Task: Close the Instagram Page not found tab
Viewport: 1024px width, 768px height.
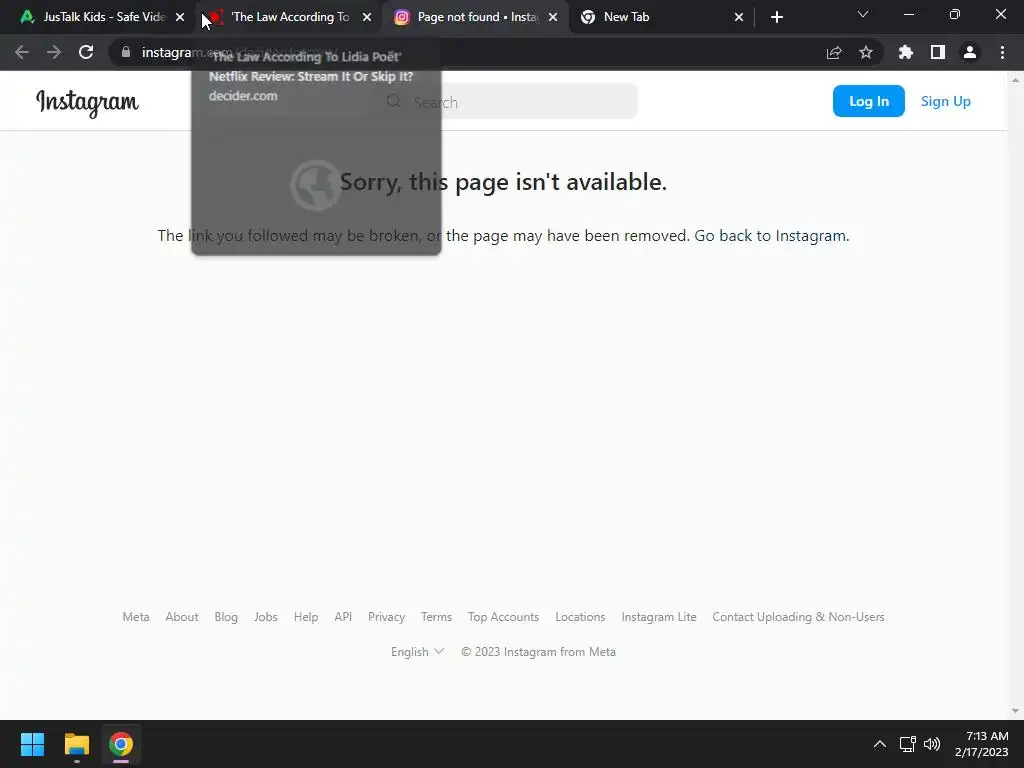Action: click(x=553, y=17)
